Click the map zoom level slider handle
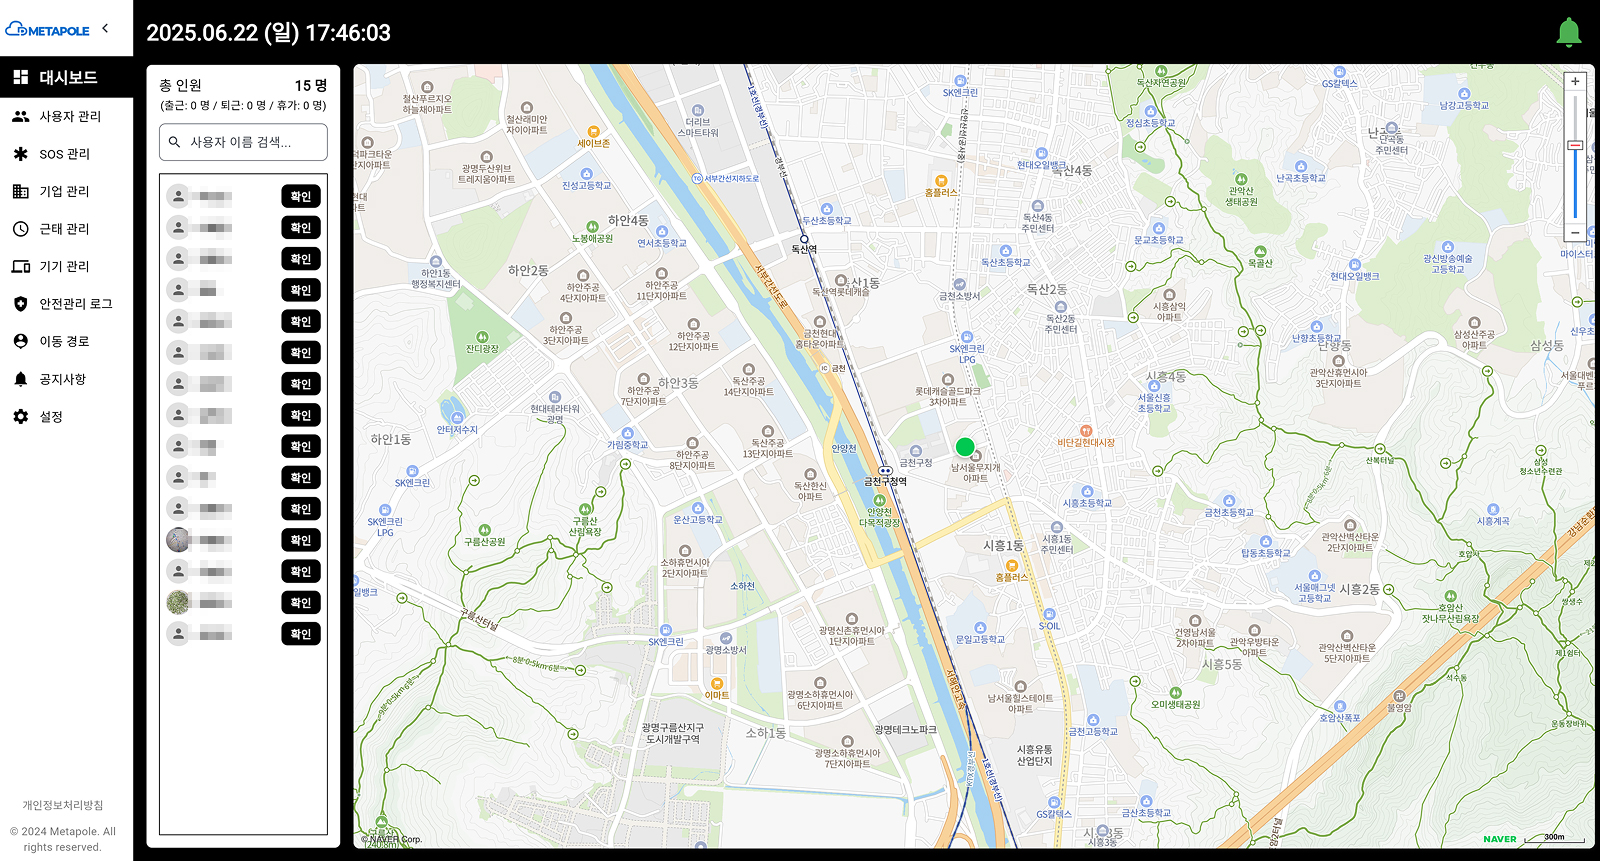Viewport: 1600px width, 861px height. (x=1575, y=146)
